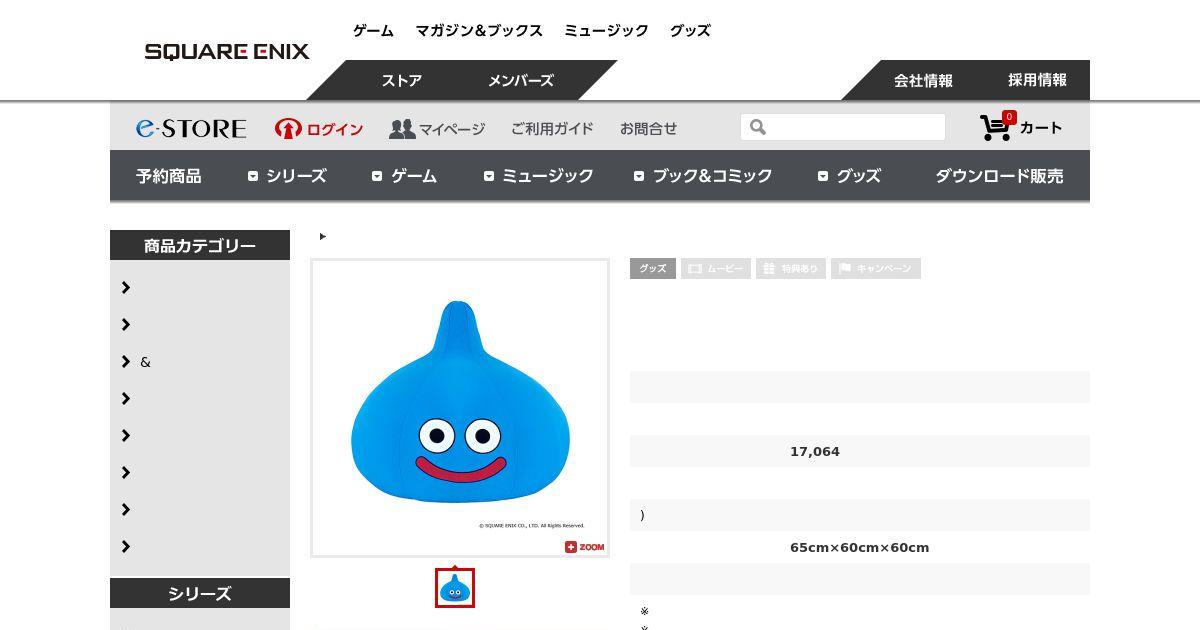The width and height of the screenshot is (1200, 630).
Task: Click the キャンペーン flag tag
Action: (x=876, y=269)
